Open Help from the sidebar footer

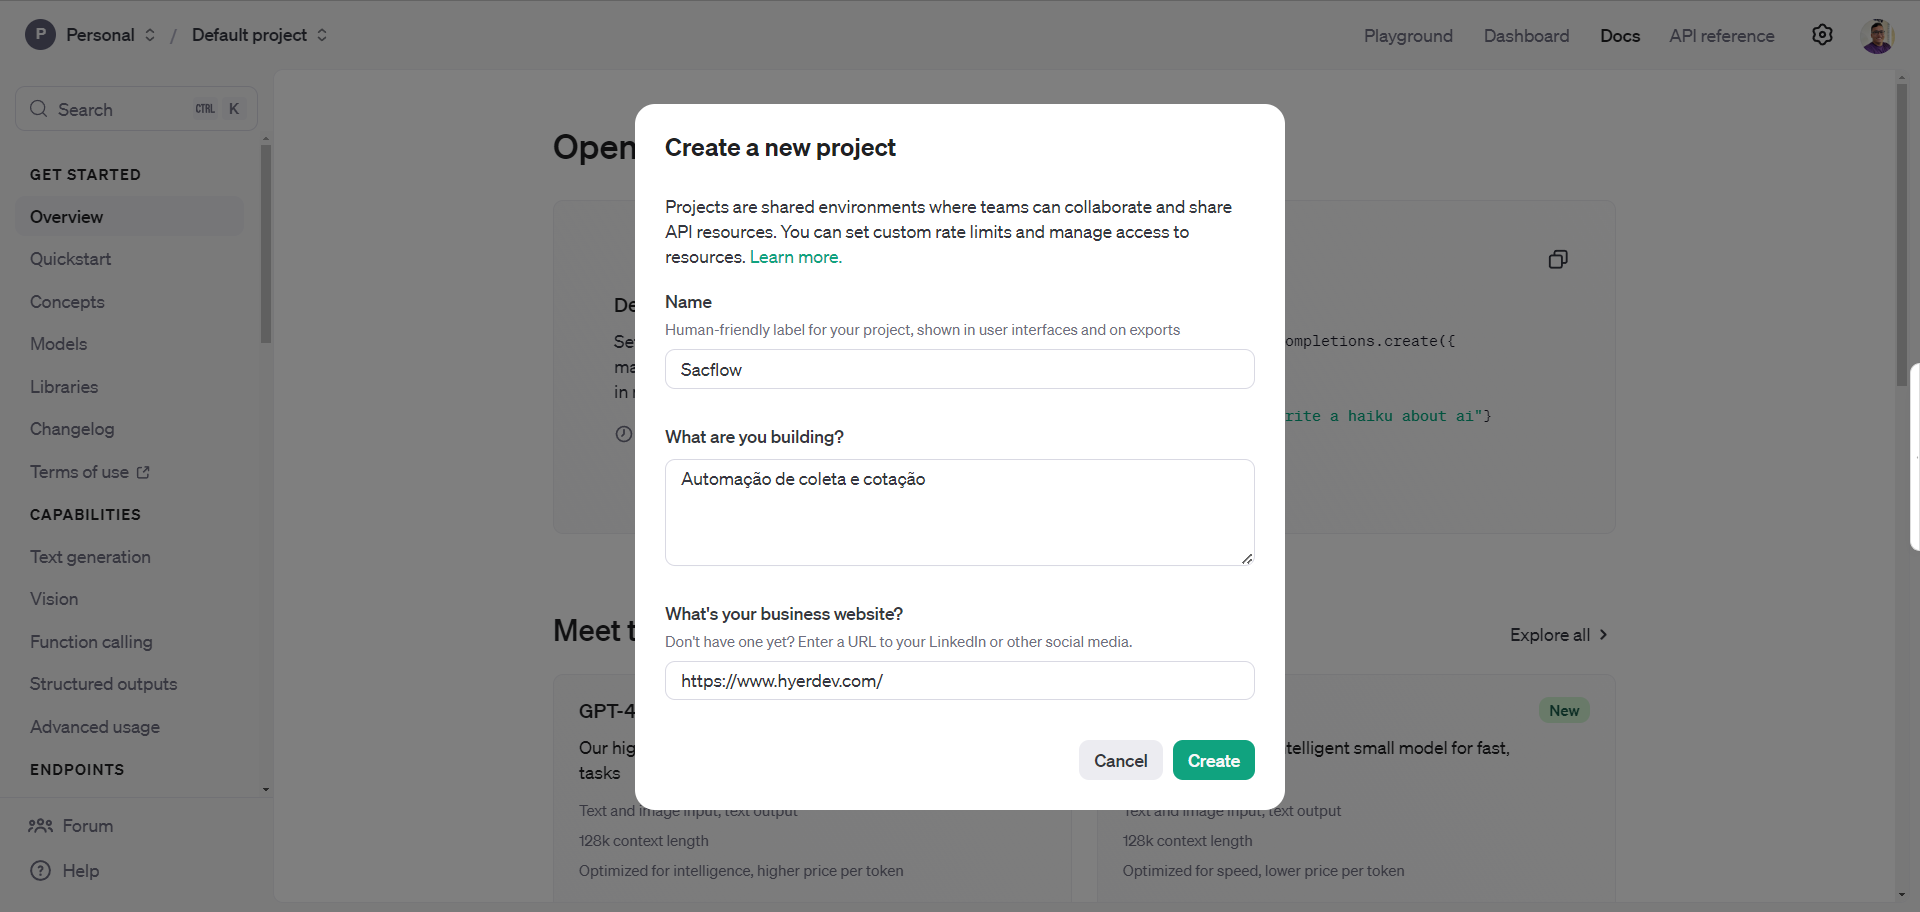coord(65,871)
